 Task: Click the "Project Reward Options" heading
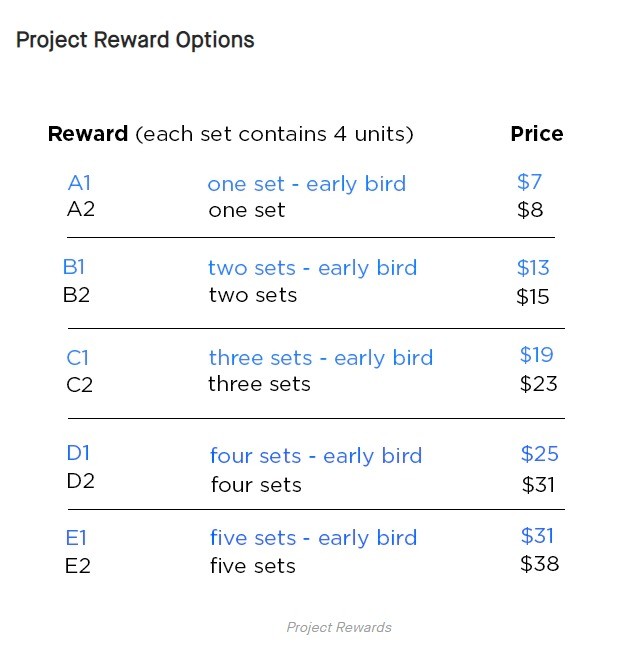(135, 41)
